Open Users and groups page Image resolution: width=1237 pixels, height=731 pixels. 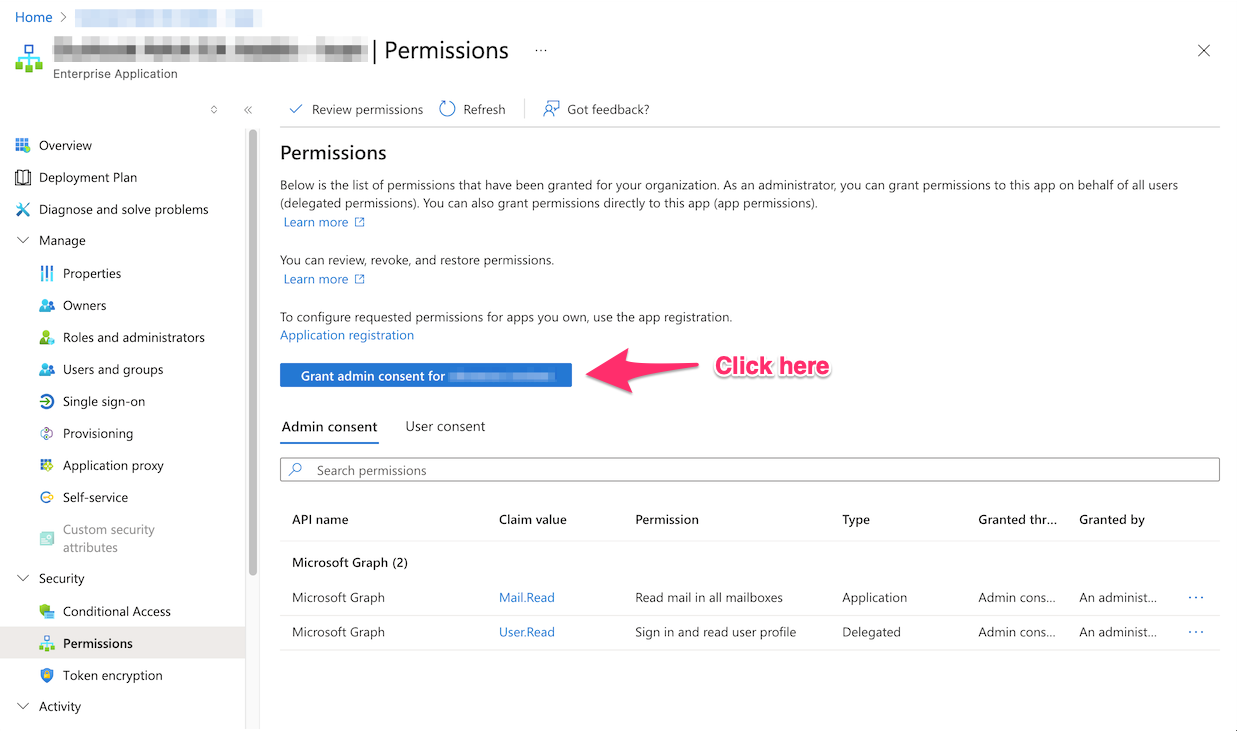point(112,369)
